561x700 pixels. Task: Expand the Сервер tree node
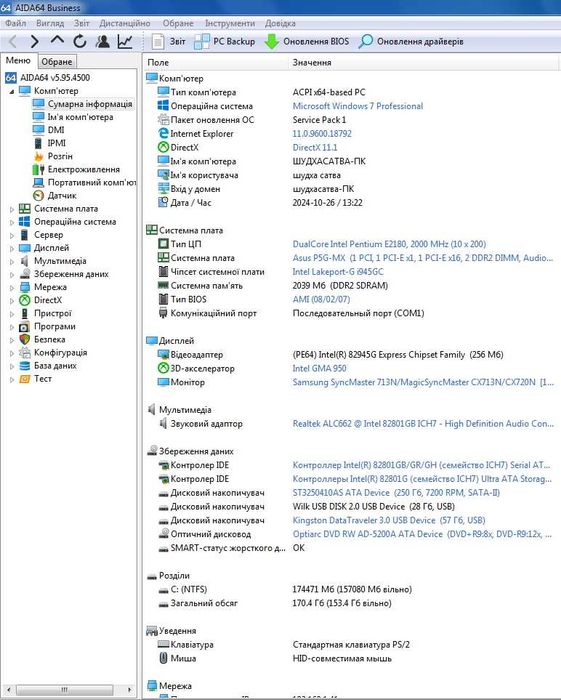(x=12, y=235)
